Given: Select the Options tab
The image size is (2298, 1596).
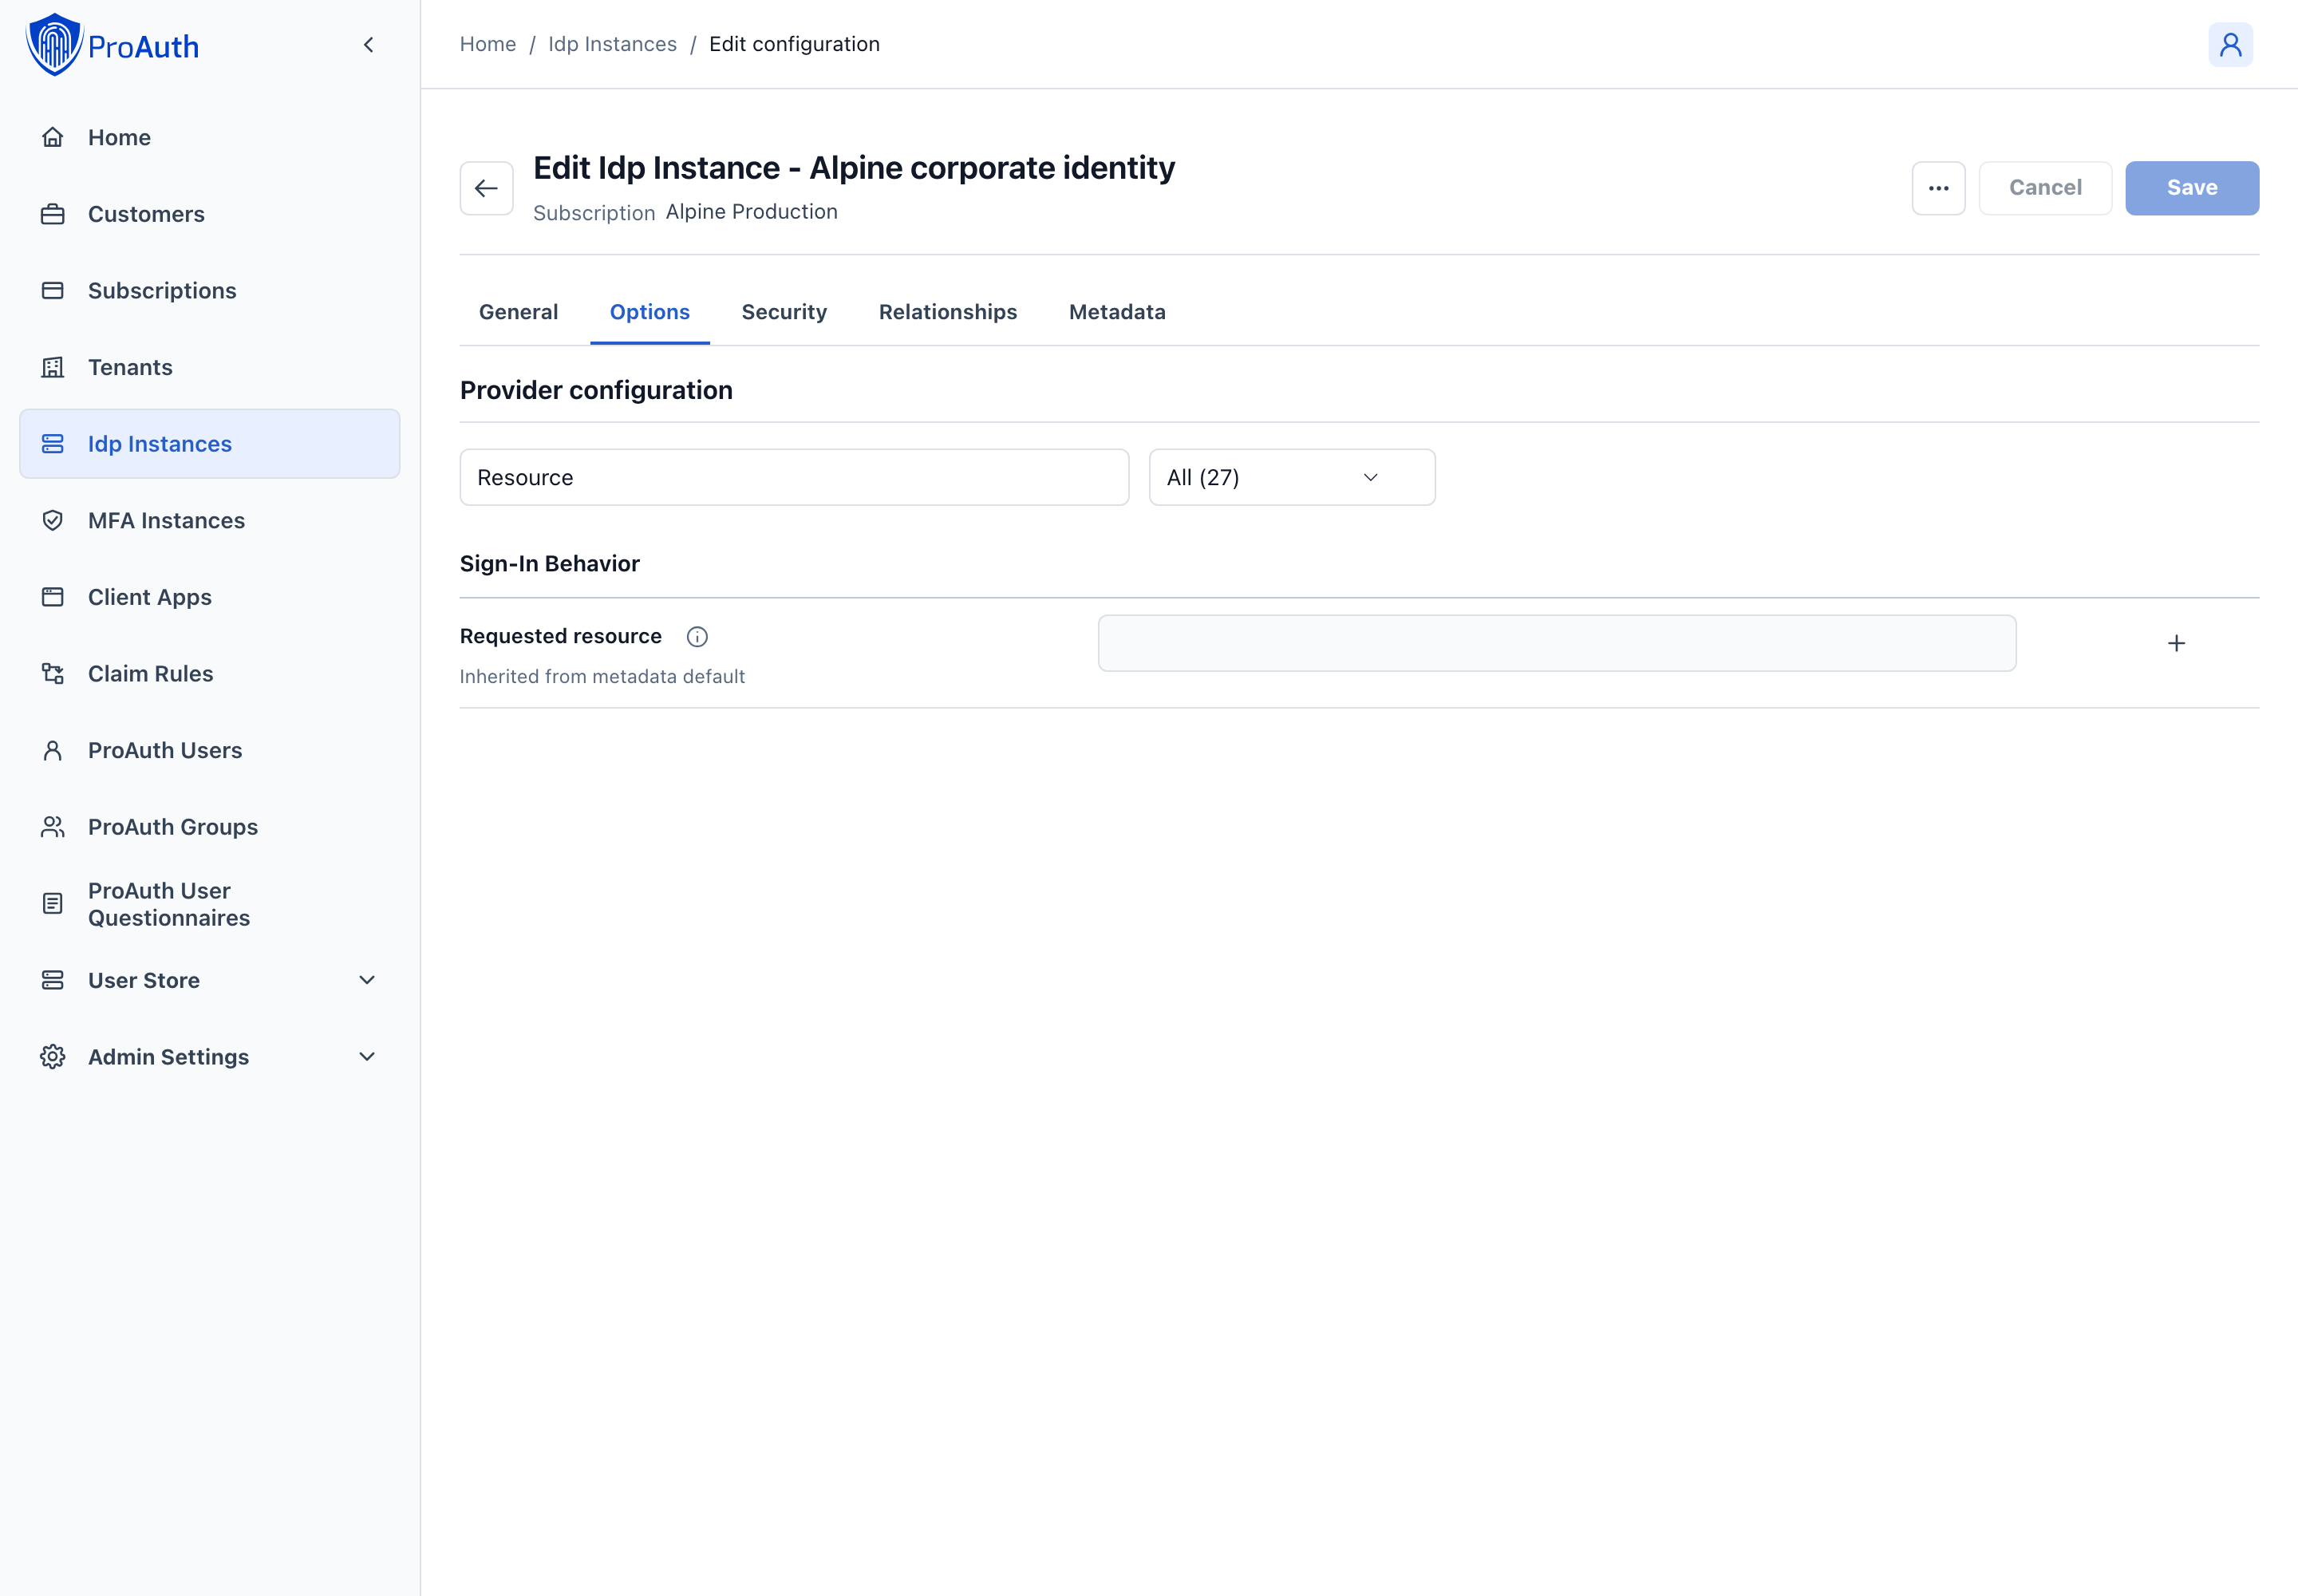Looking at the screenshot, I should pos(650,312).
